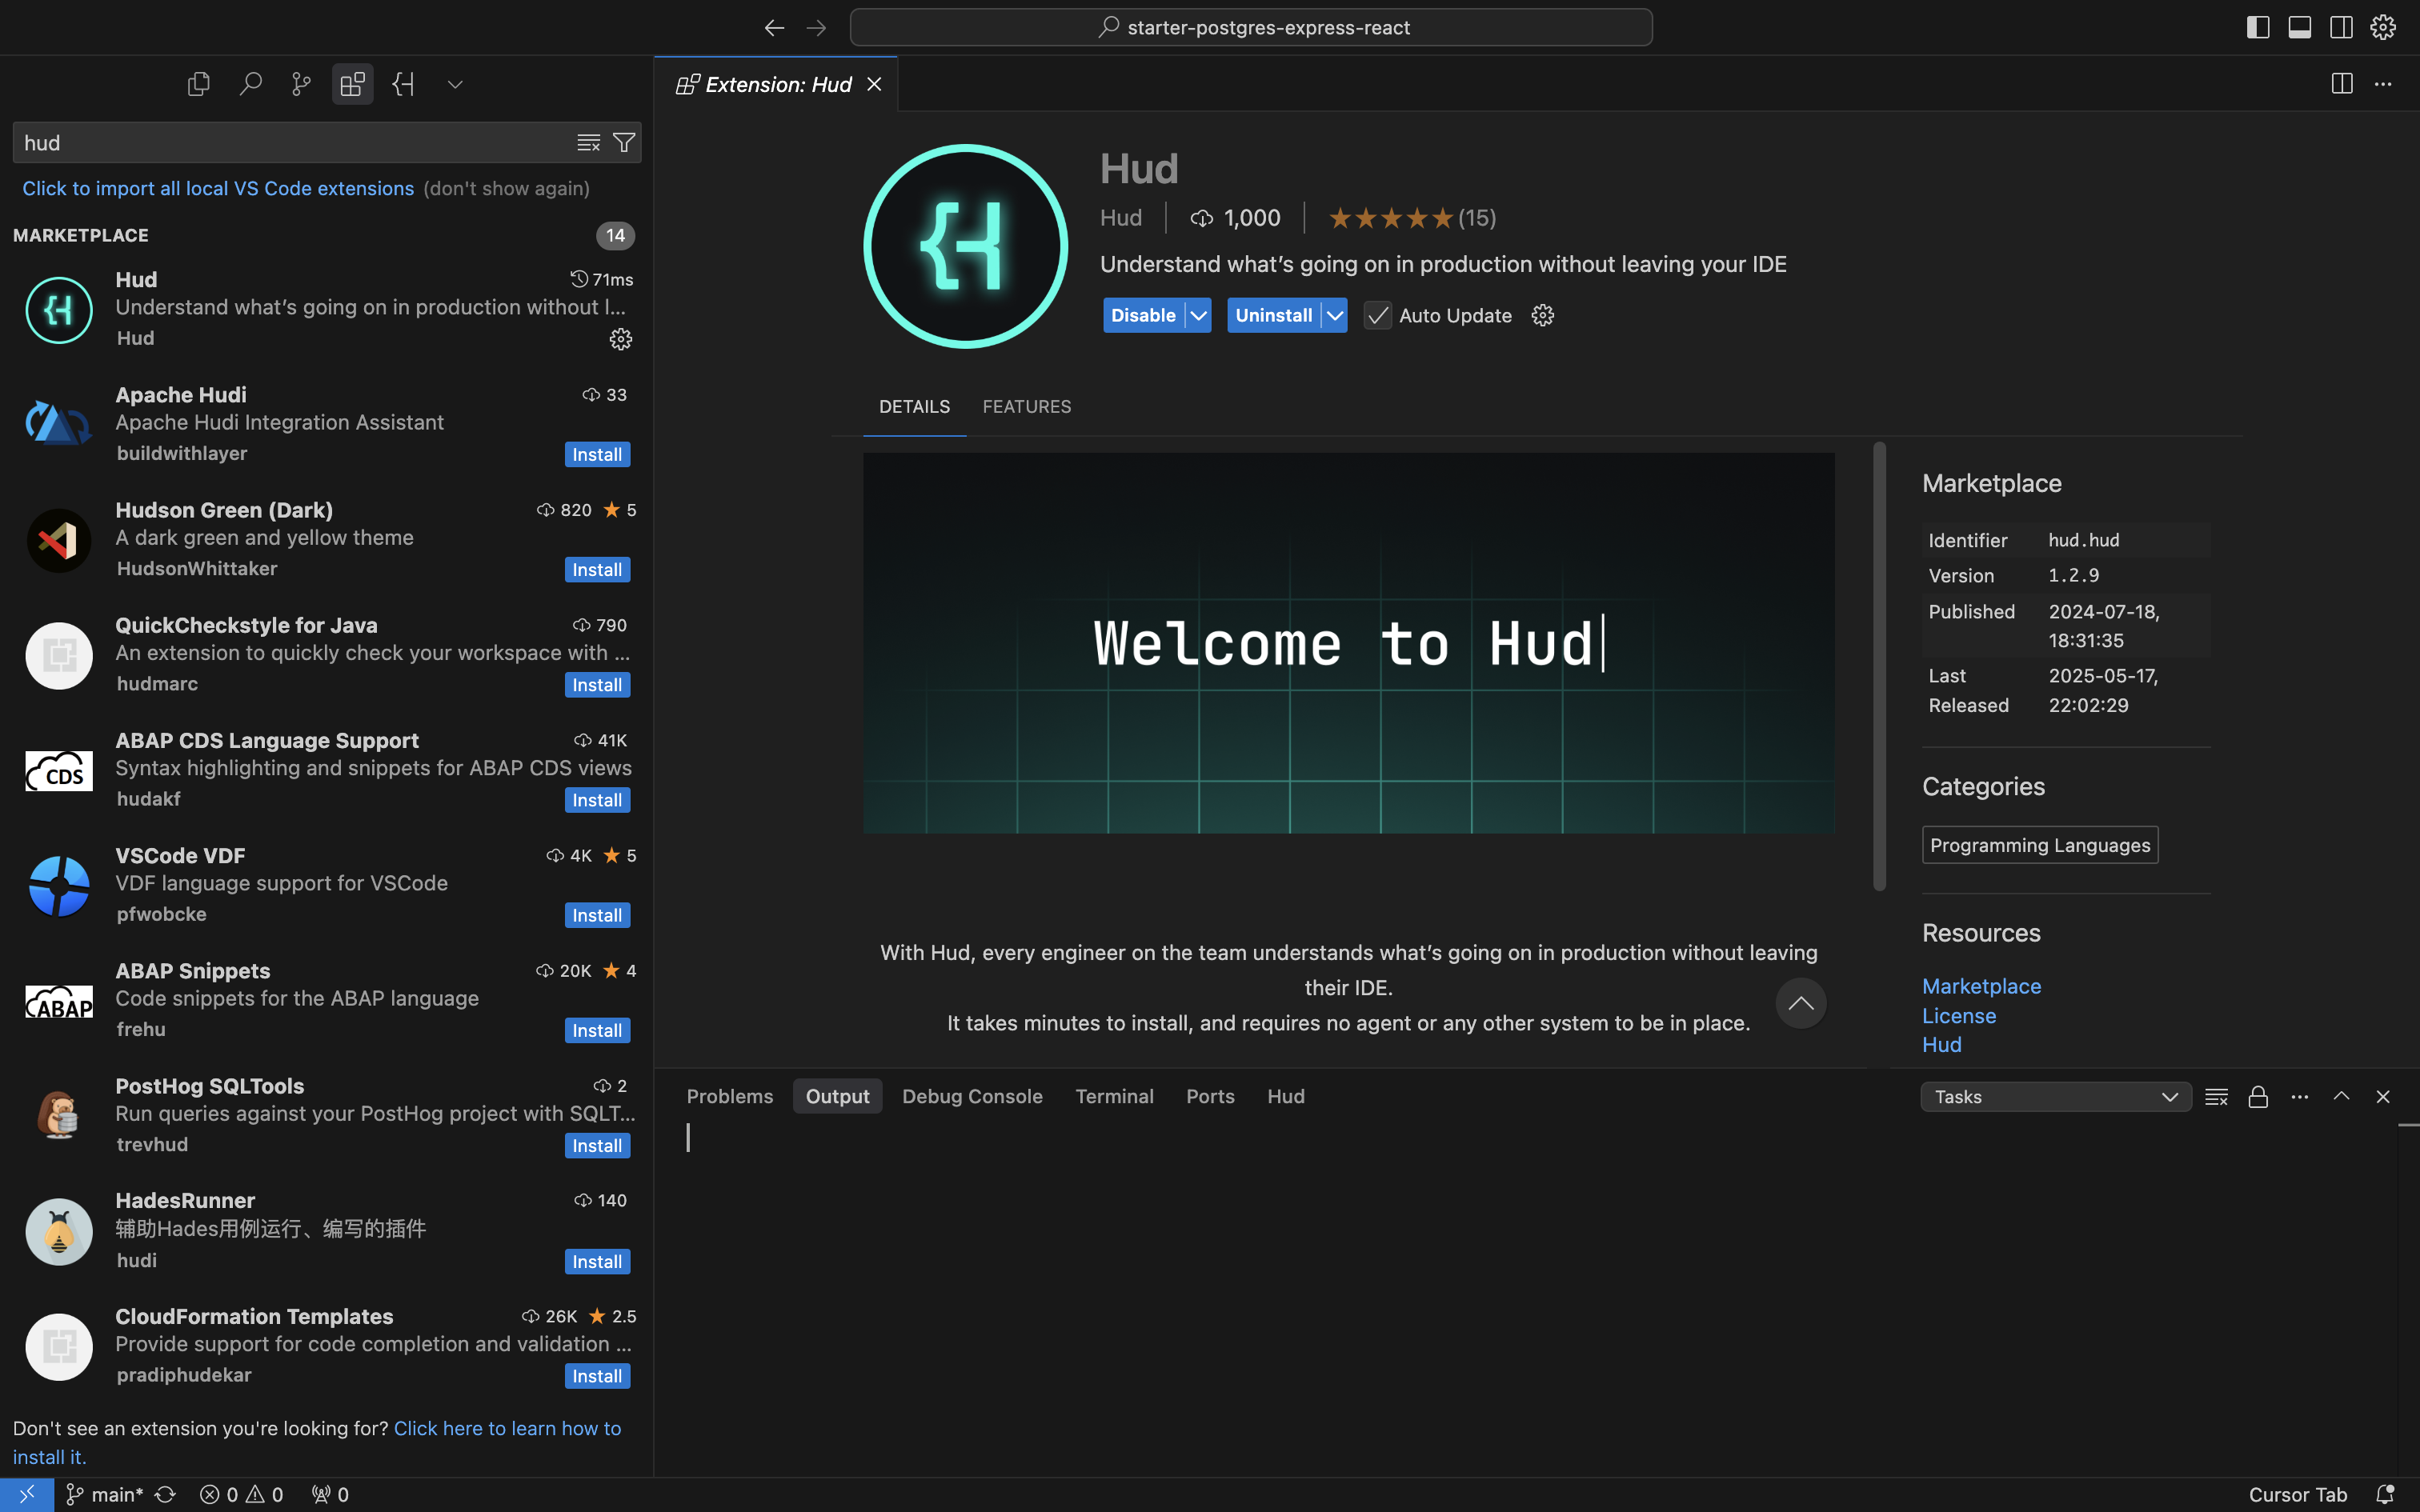The height and width of the screenshot is (1512, 2420).
Task: Open the Tasks output channel dropdown
Action: coord(2055,1097)
